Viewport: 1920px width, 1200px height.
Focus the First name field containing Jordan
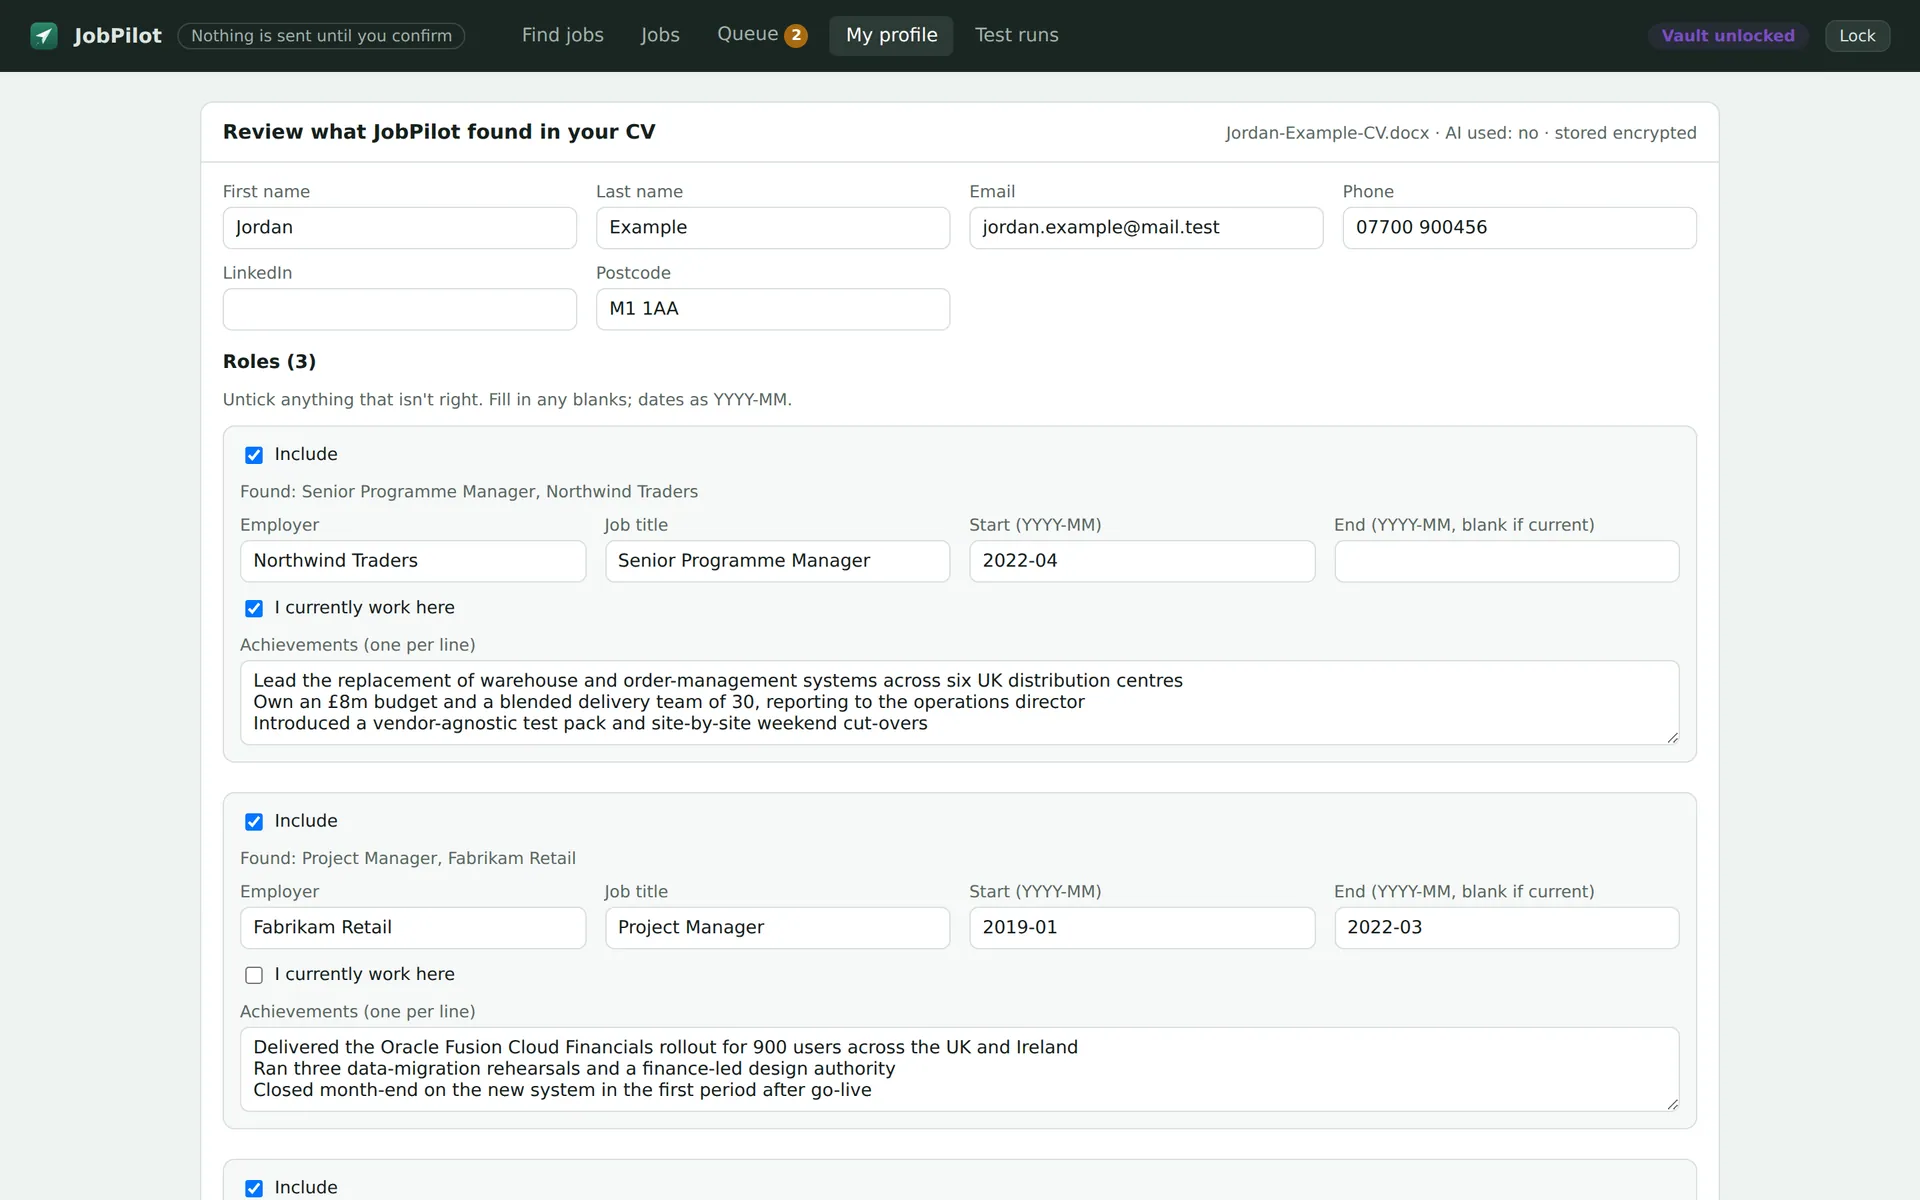399,228
